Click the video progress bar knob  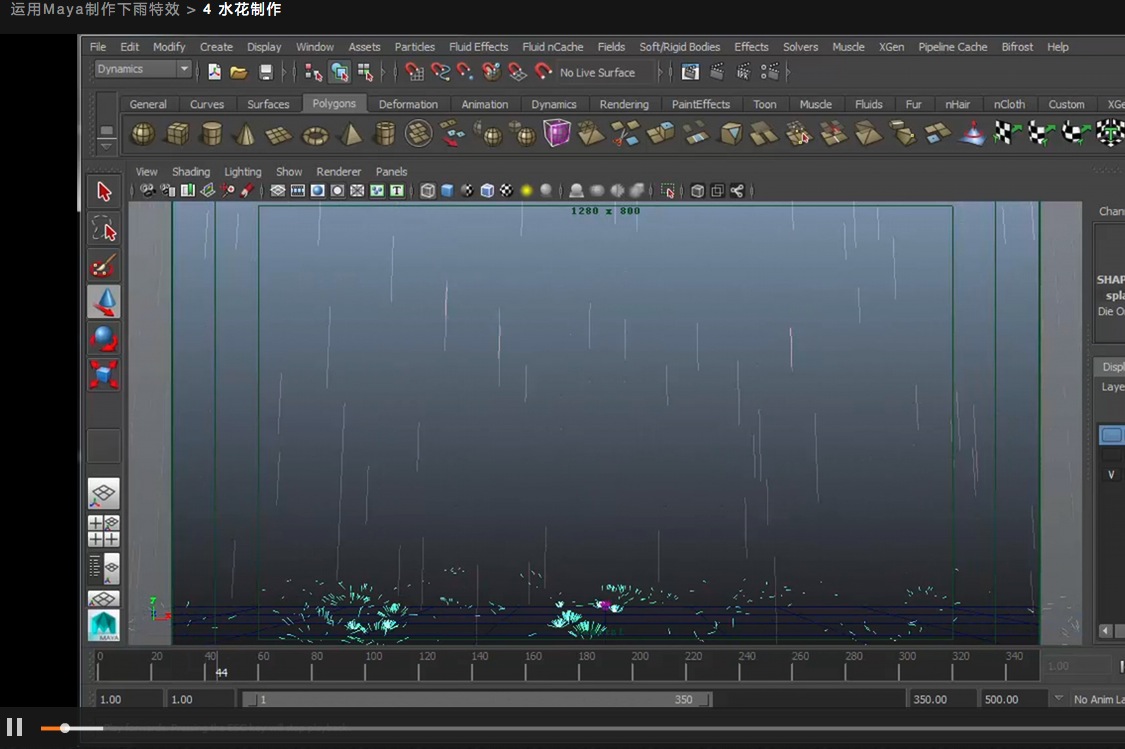click(65, 728)
